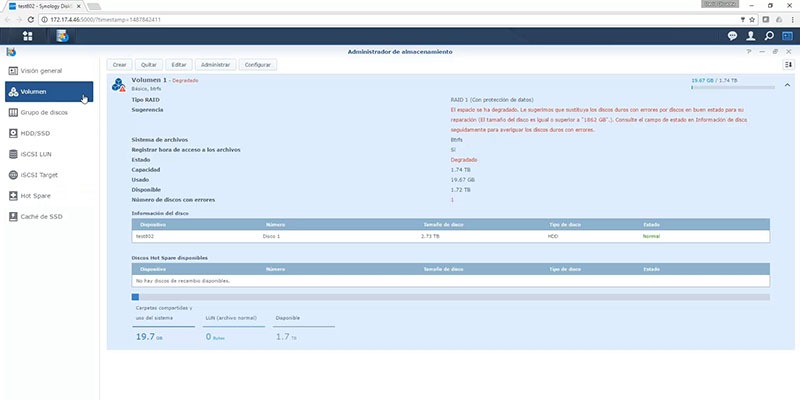Bookmark this page with the star icon
The width and height of the screenshot is (800, 400).
coord(752,19)
